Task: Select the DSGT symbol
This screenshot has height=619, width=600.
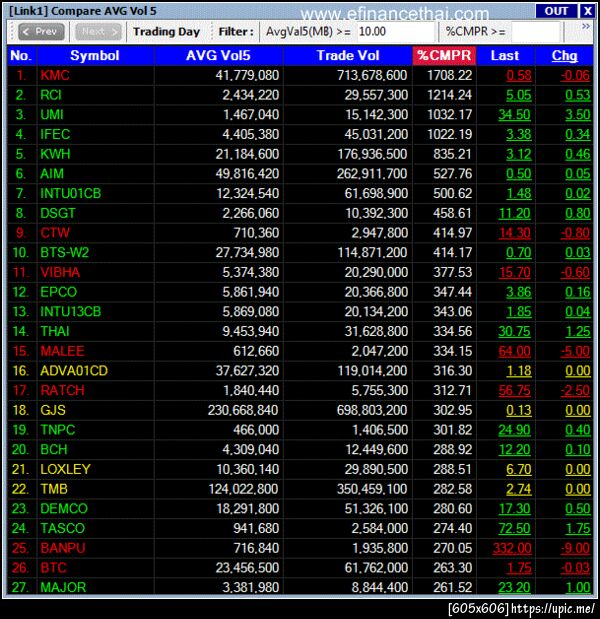Action: coord(58,214)
